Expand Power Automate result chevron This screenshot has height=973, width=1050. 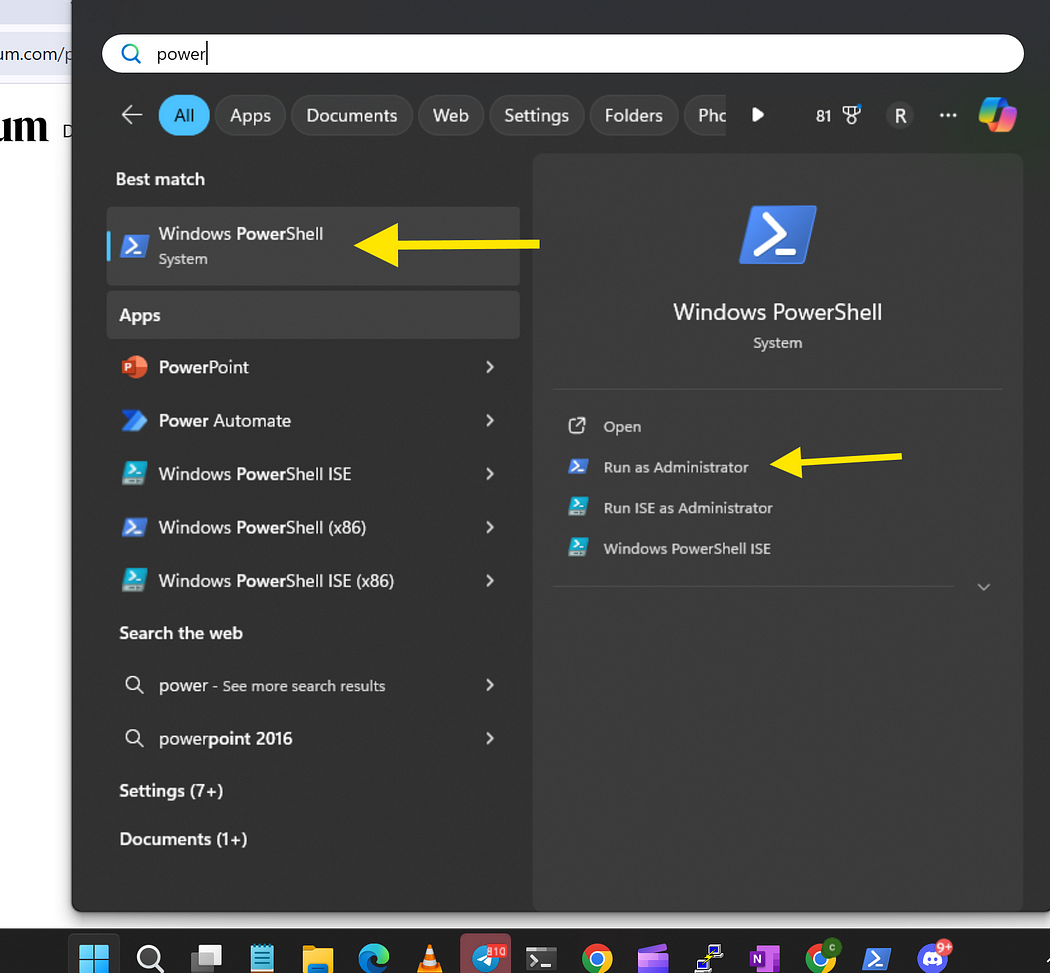click(490, 421)
